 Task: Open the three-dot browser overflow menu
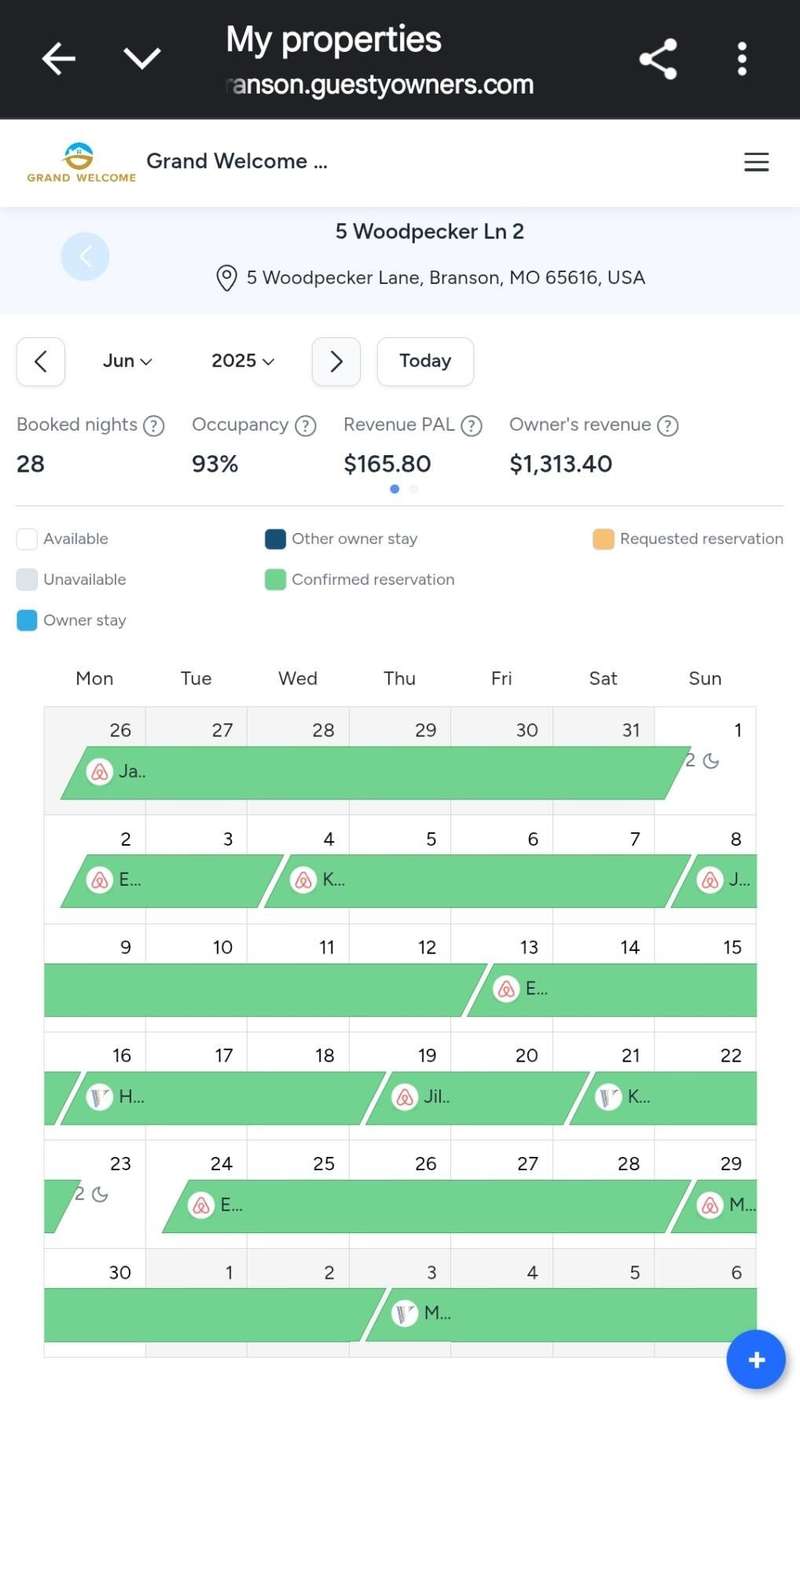coord(741,59)
